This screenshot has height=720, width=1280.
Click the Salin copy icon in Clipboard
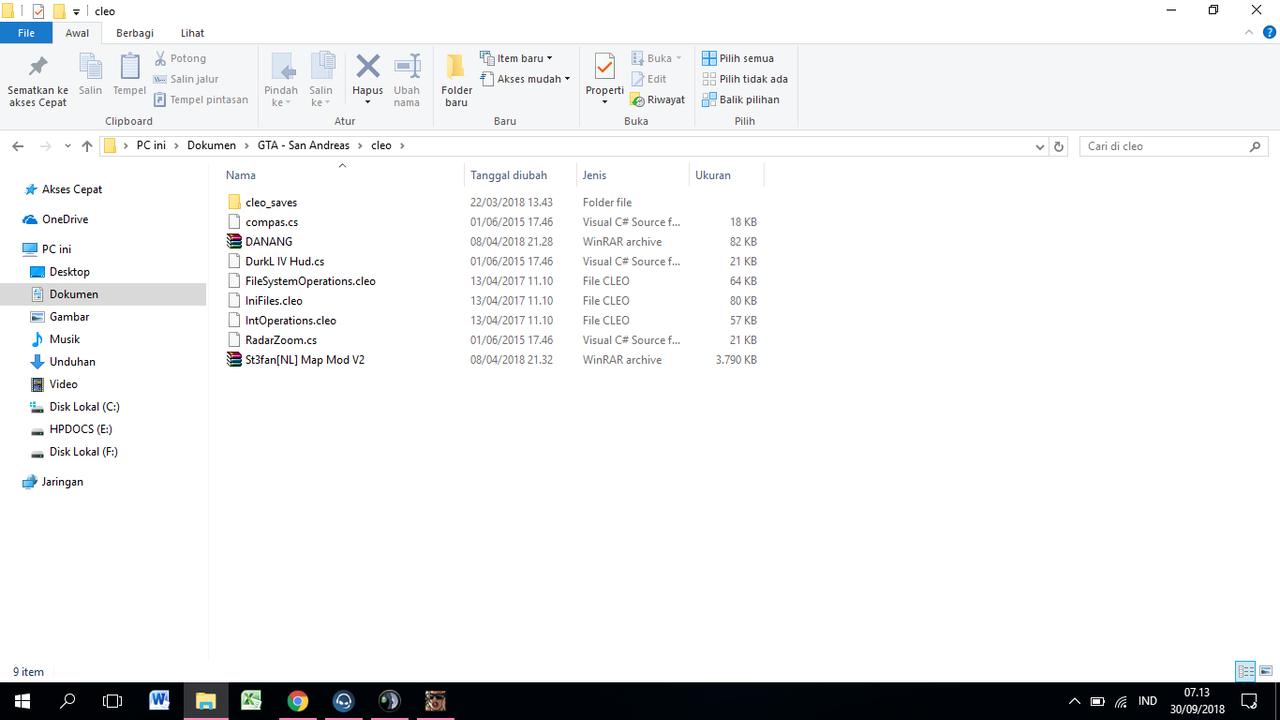pyautogui.click(x=90, y=67)
